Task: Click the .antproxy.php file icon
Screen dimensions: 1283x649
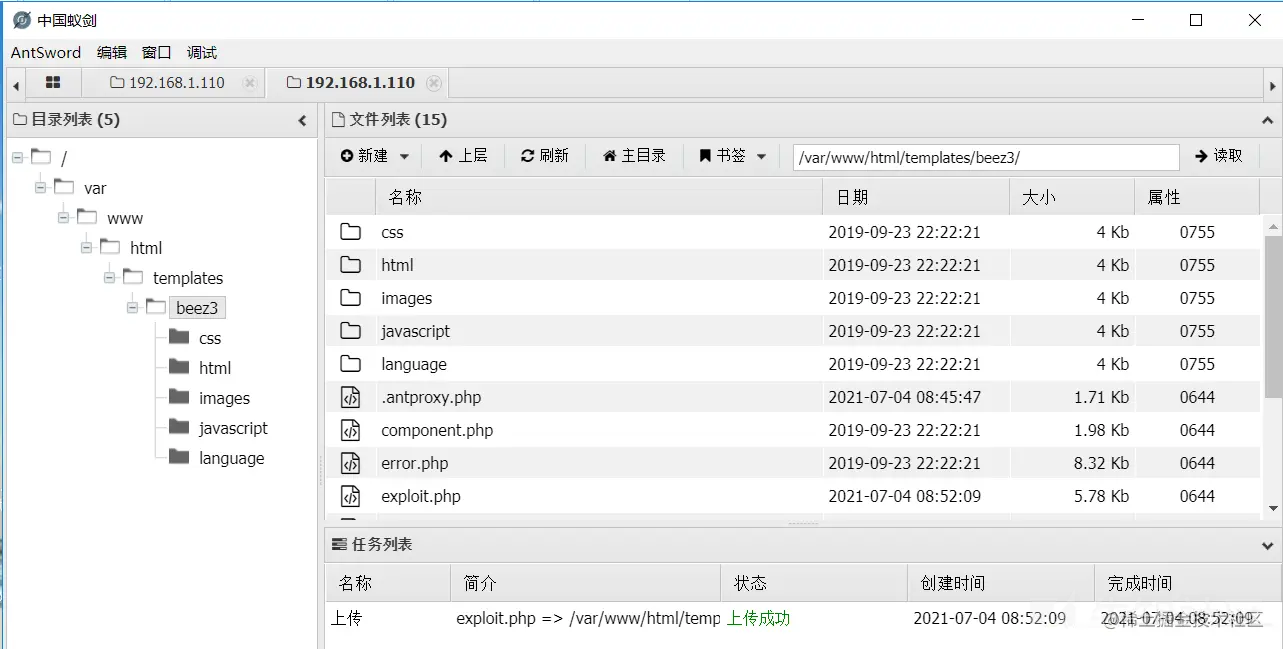Action: 350,397
